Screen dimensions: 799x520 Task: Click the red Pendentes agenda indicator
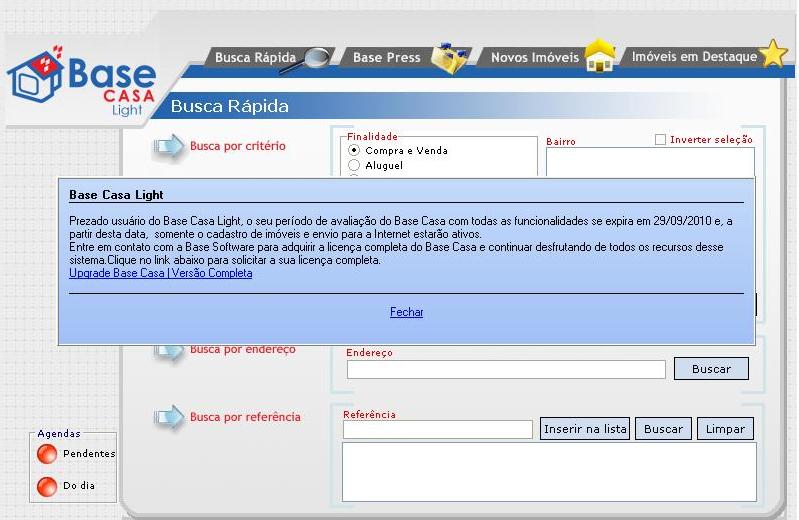(47, 454)
